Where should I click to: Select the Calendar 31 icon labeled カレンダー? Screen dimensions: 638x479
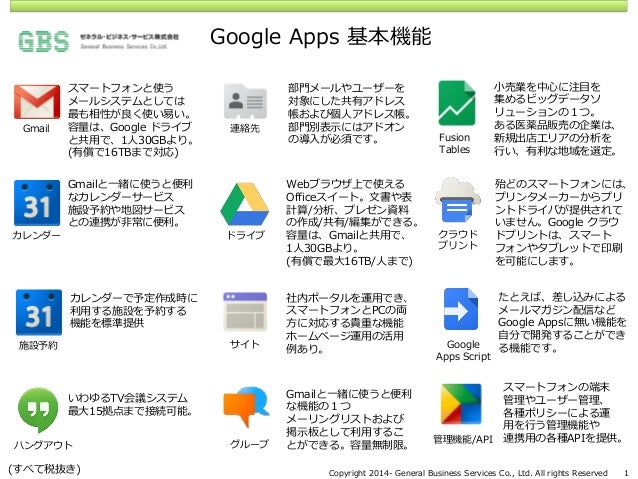click(37, 203)
